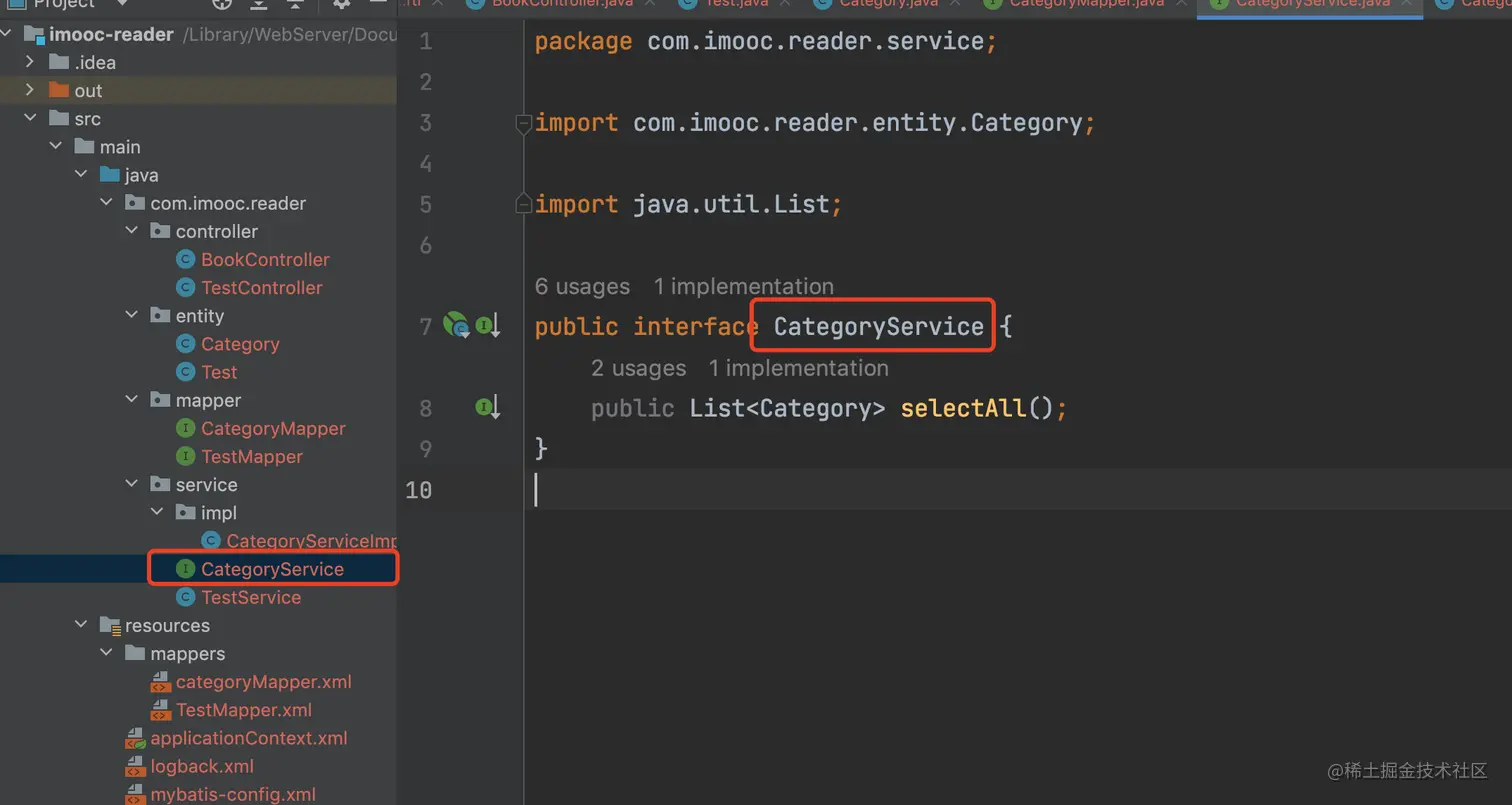Click the XML file icon beside logback.xml
Viewport: 1512px width, 805px height.
[x=135, y=767]
